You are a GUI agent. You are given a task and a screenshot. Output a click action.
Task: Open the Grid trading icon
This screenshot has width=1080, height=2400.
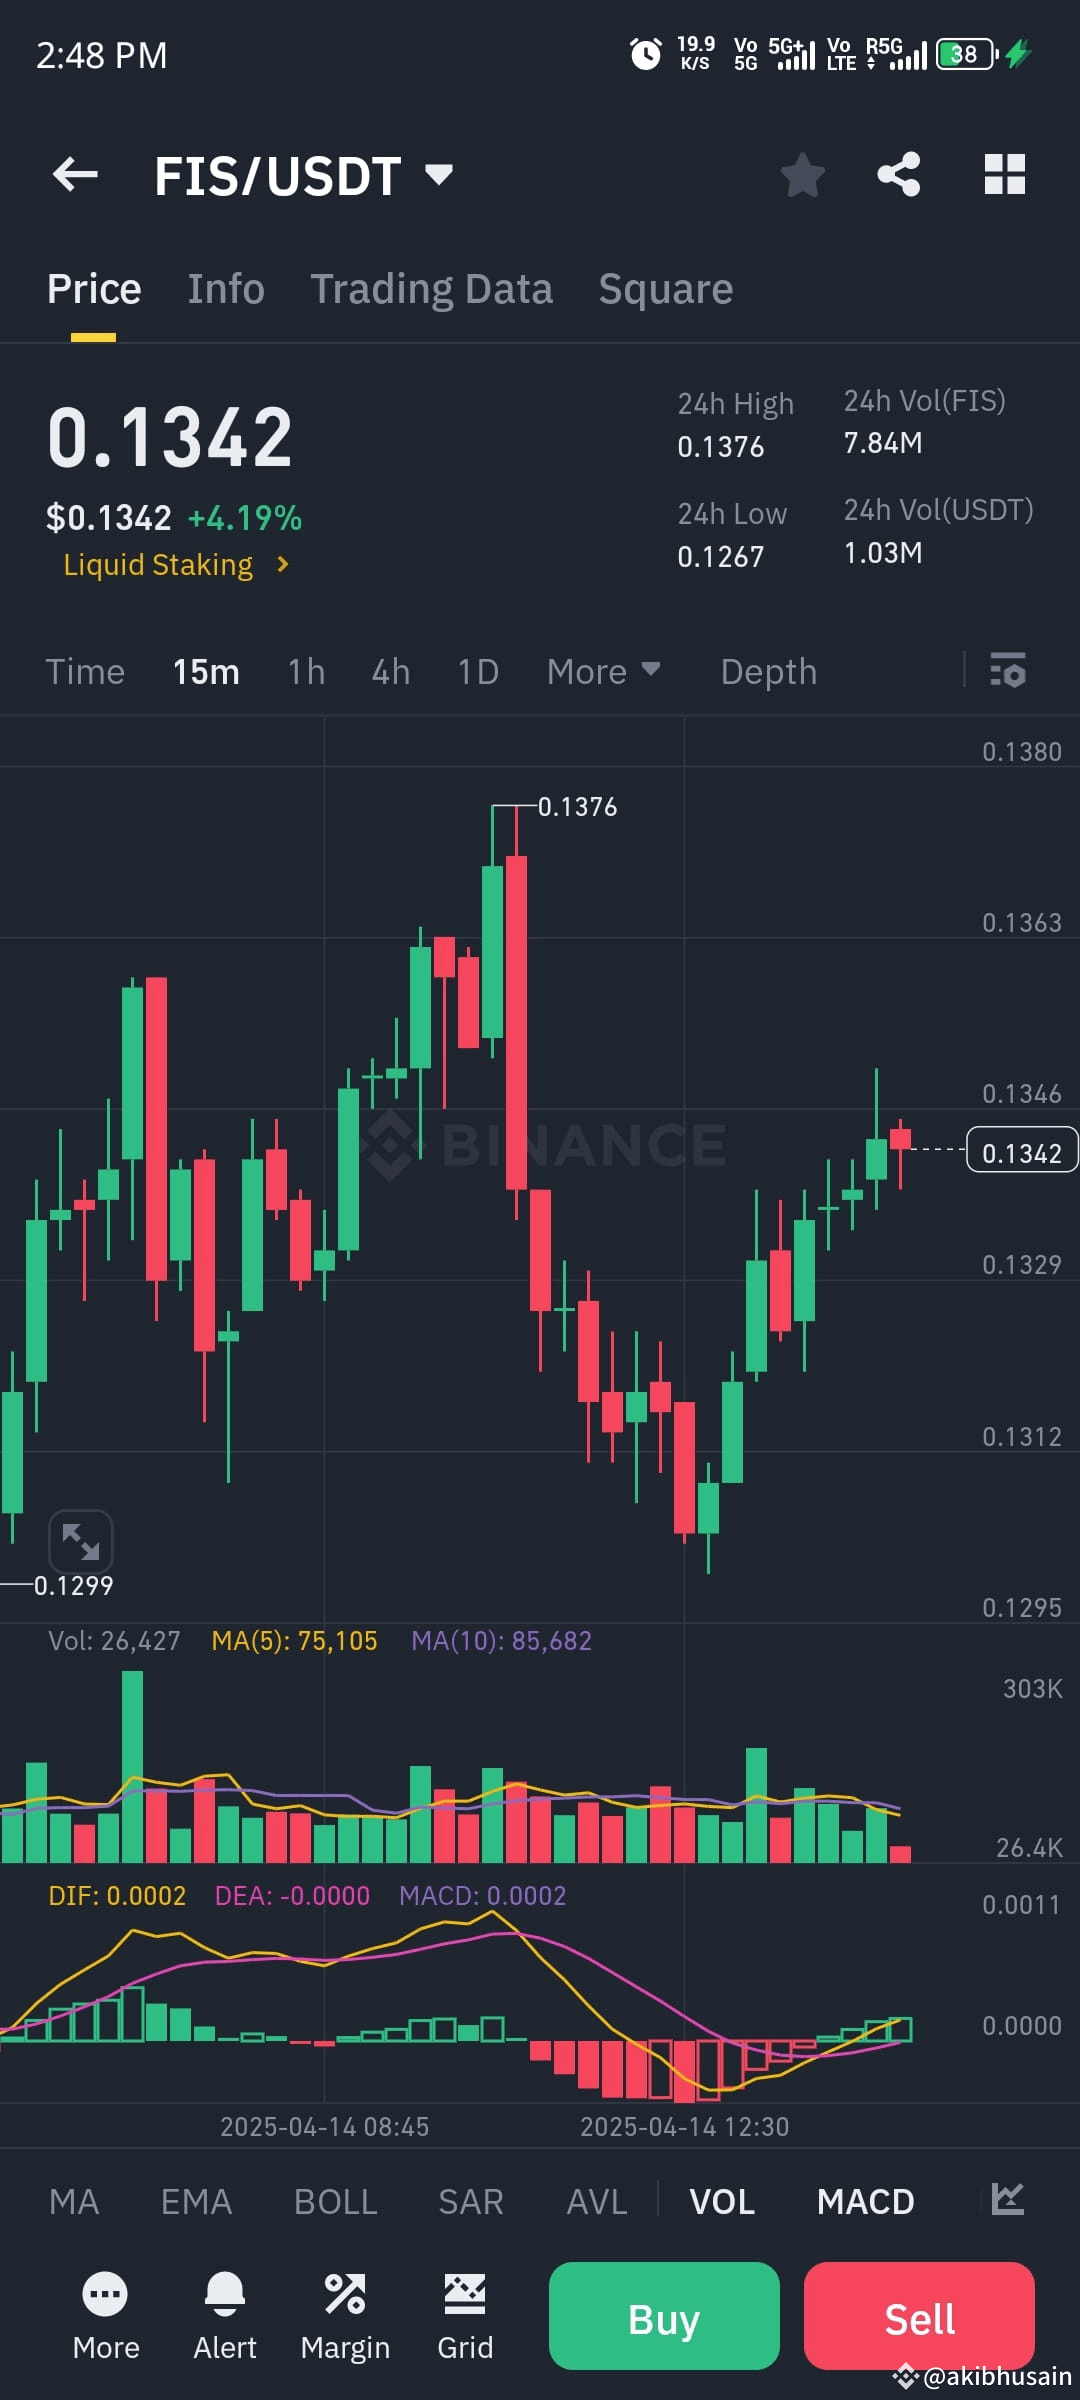point(464,2293)
